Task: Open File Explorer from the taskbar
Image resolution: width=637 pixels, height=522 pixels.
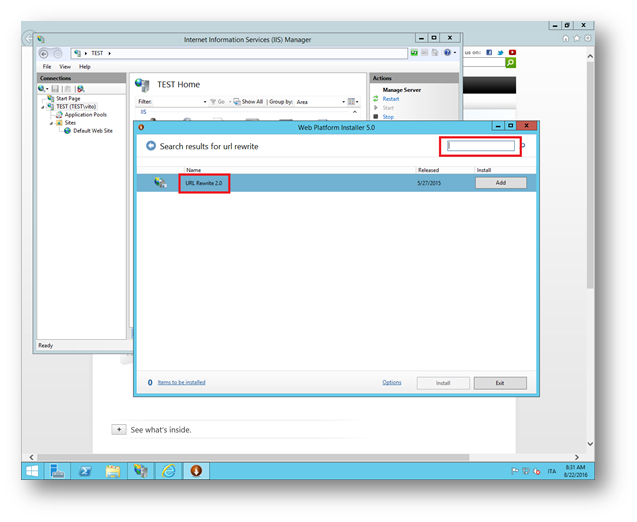Action: [x=113, y=471]
